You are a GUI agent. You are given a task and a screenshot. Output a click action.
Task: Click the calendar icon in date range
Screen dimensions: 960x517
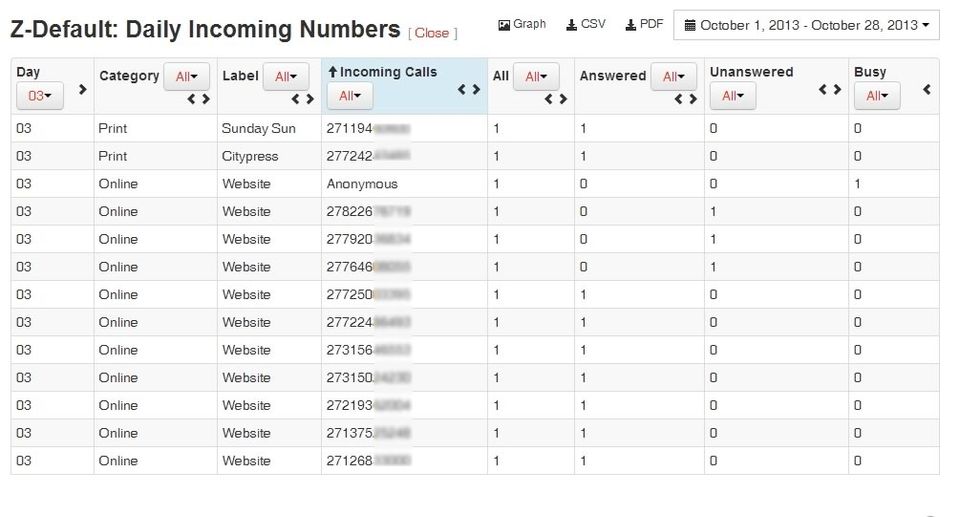(690, 25)
